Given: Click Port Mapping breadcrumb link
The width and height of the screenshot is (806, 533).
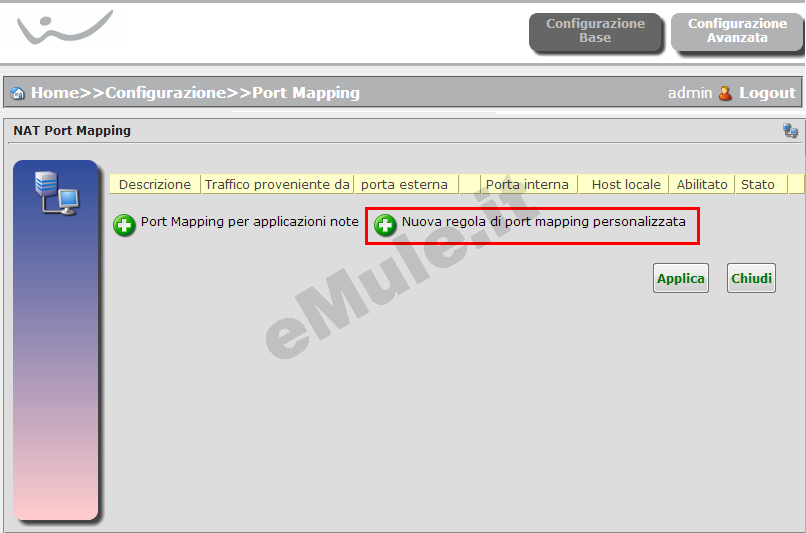Looking at the screenshot, I should 306,93.
